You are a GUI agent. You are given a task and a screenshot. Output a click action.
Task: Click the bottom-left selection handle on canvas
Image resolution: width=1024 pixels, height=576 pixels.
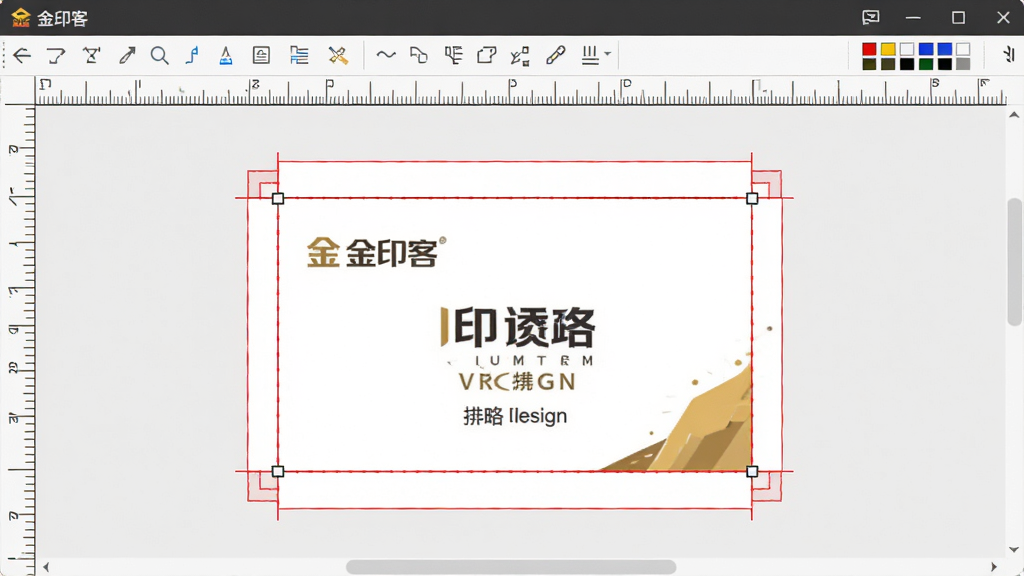tap(278, 472)
